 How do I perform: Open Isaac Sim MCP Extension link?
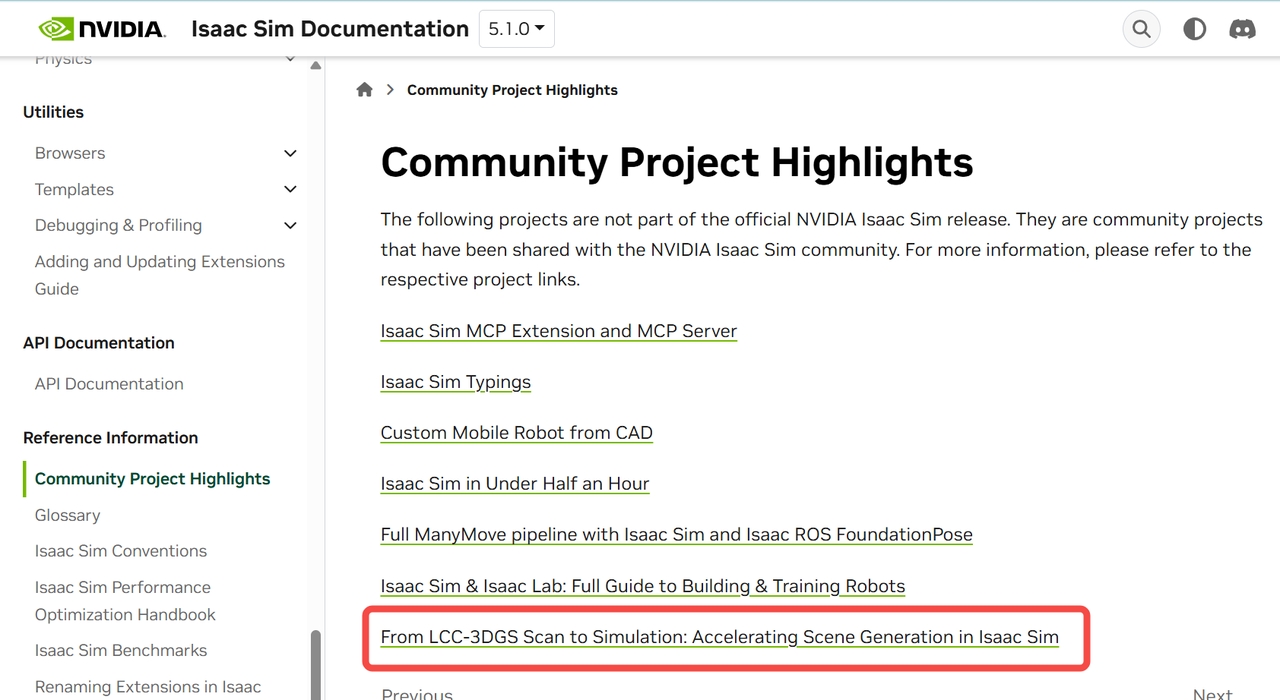tap(558, 331)
